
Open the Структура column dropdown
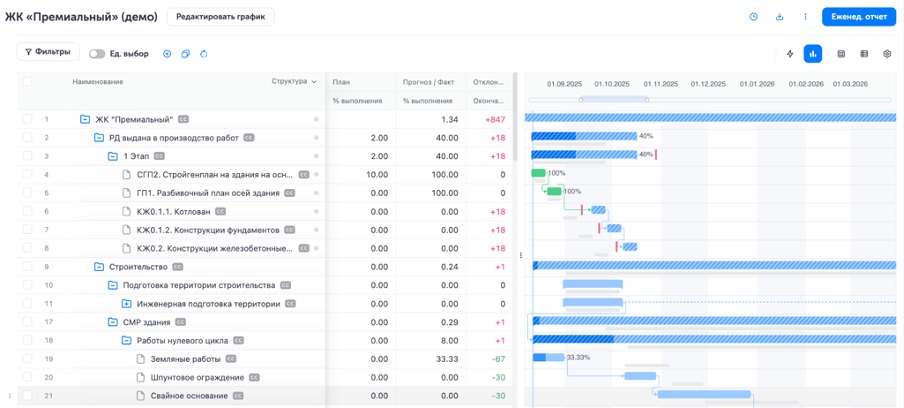313,82
